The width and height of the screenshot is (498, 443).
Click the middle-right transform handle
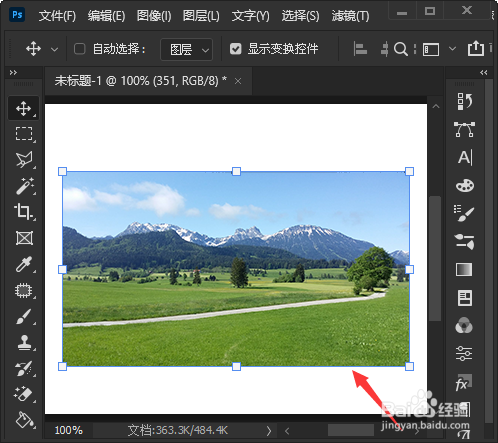coord(409,269)
